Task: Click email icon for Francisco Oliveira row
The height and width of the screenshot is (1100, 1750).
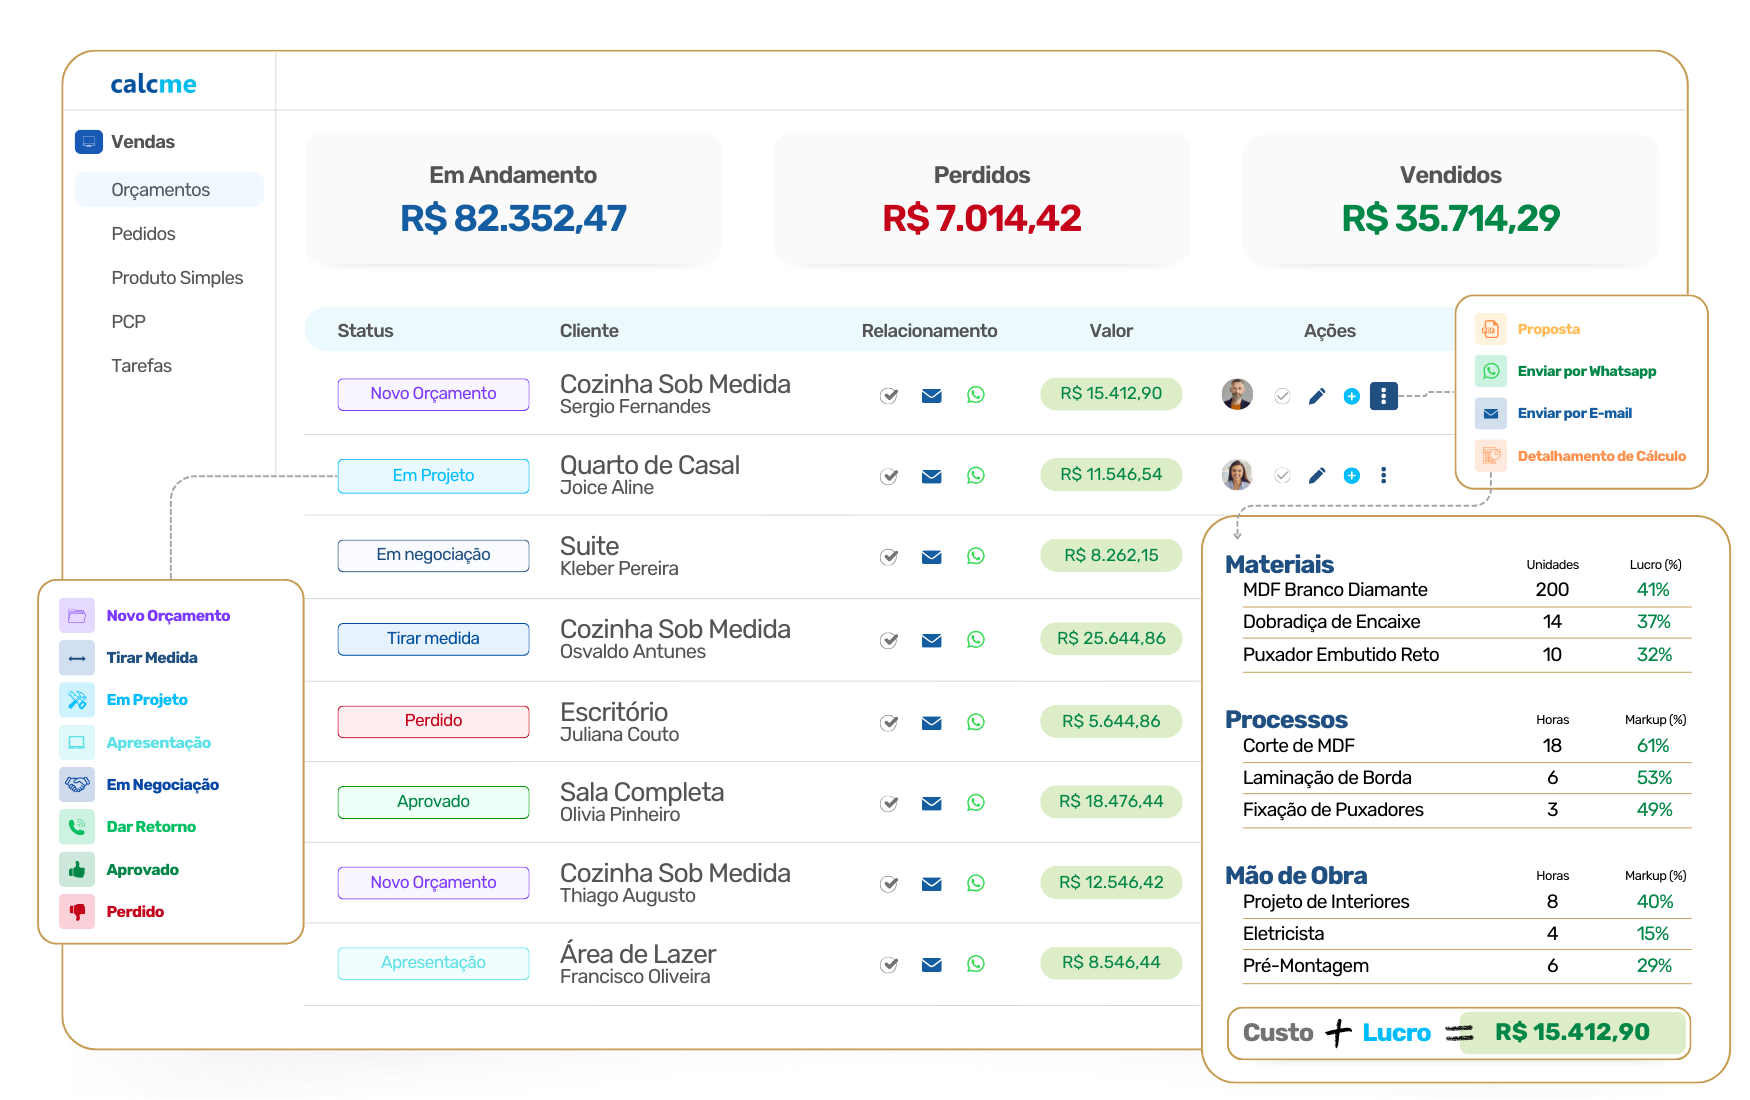Action: [931, 965]
